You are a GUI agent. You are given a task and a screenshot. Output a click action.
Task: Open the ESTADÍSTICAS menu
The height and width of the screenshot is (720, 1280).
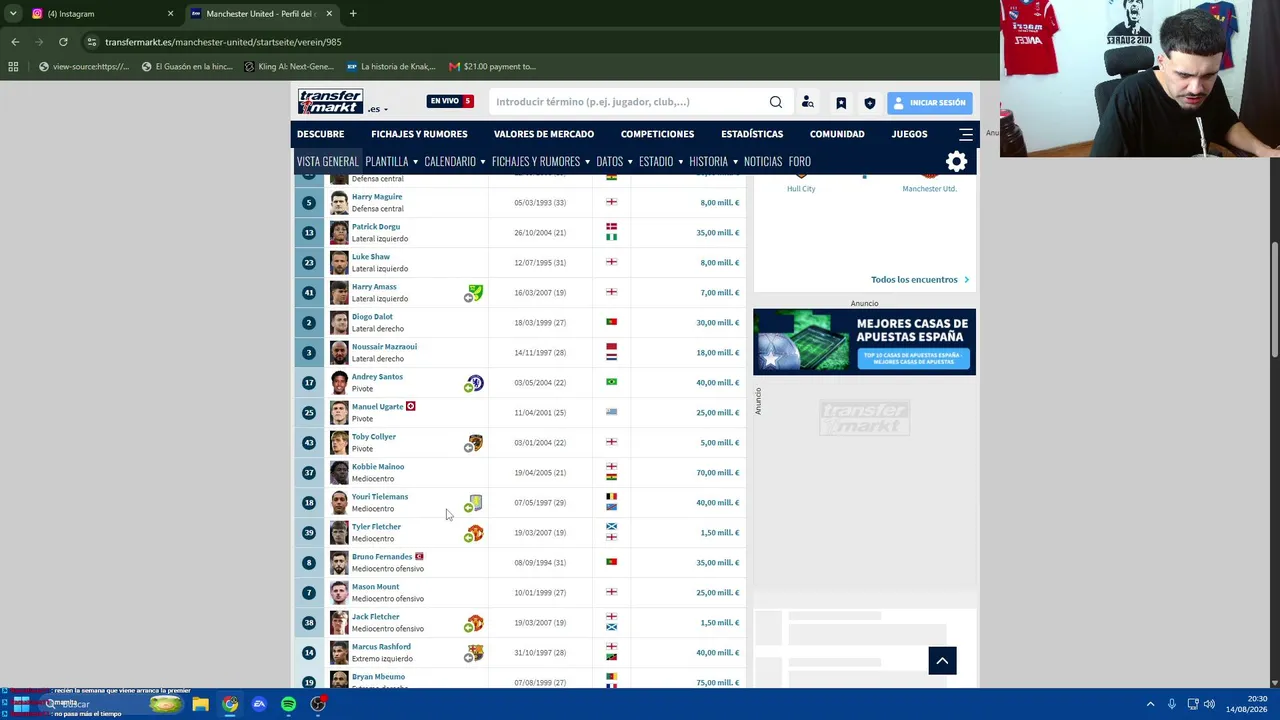point(752,134)
